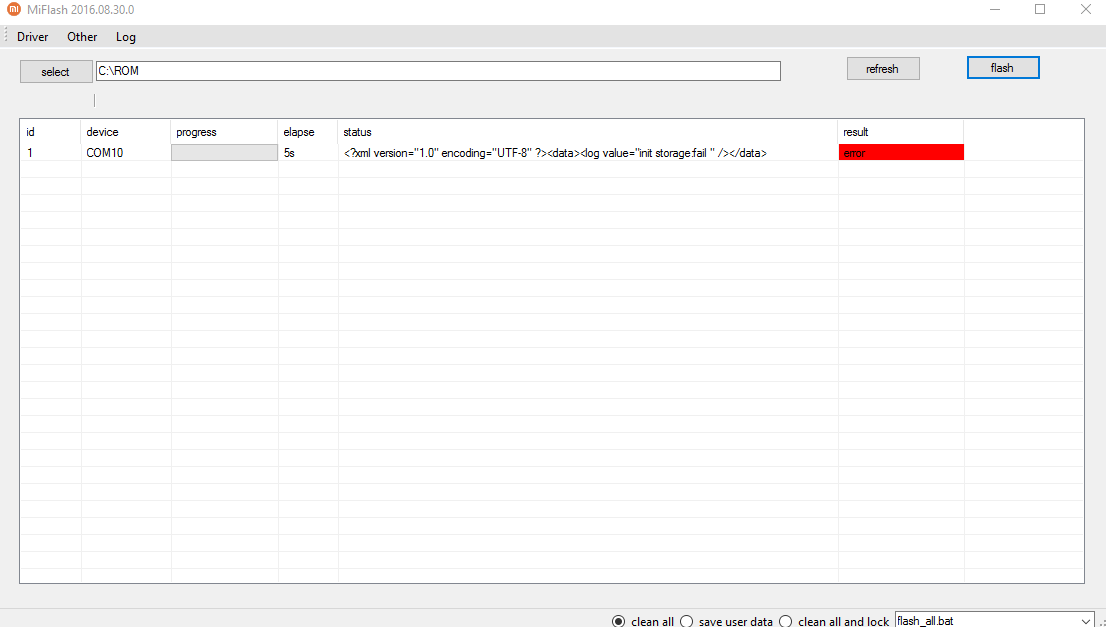Click the progress bar for COM10

point(224,152)
